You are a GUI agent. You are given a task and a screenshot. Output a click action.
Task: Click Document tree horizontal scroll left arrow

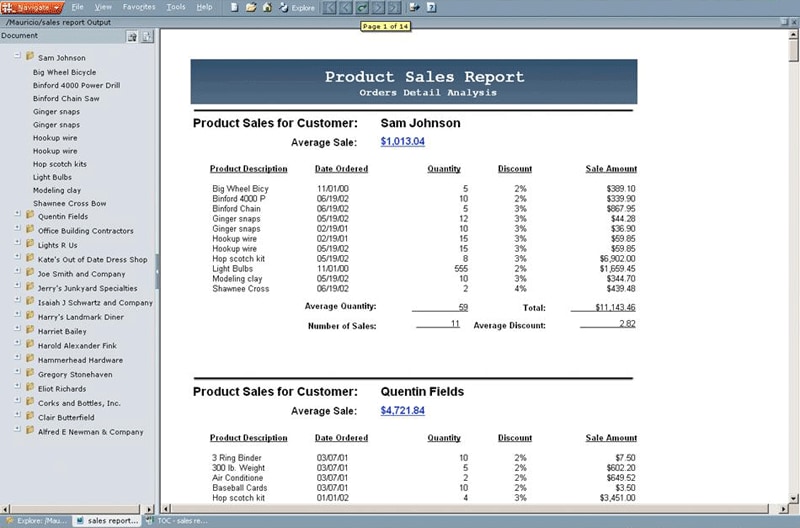click(x=6, y=509)
